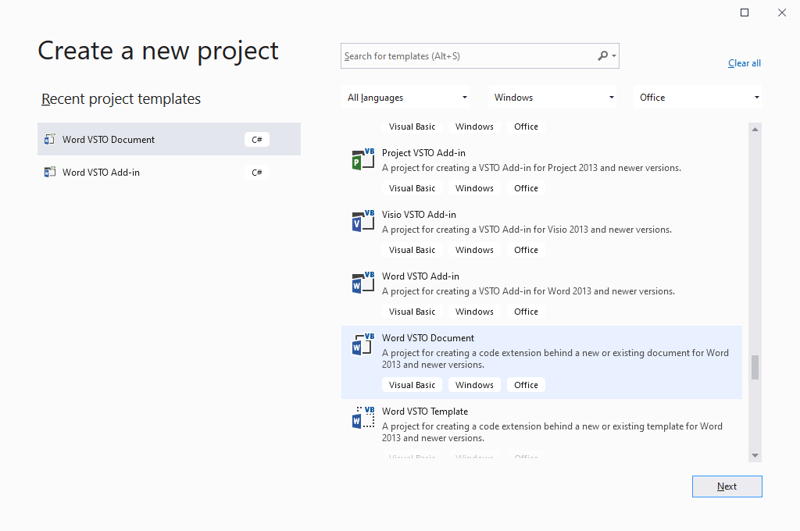Click the Next button
The height and width of the screenshot is (531, 800).
(x=727, y=487)
